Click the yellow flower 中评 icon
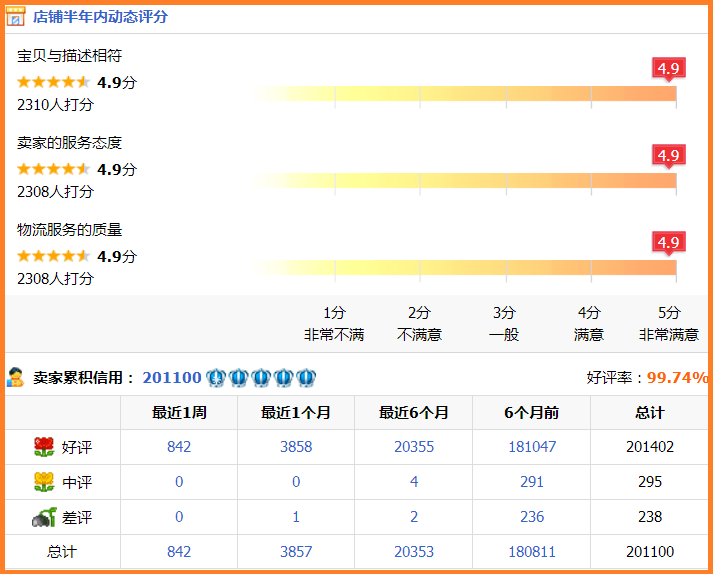 point(43,482)
